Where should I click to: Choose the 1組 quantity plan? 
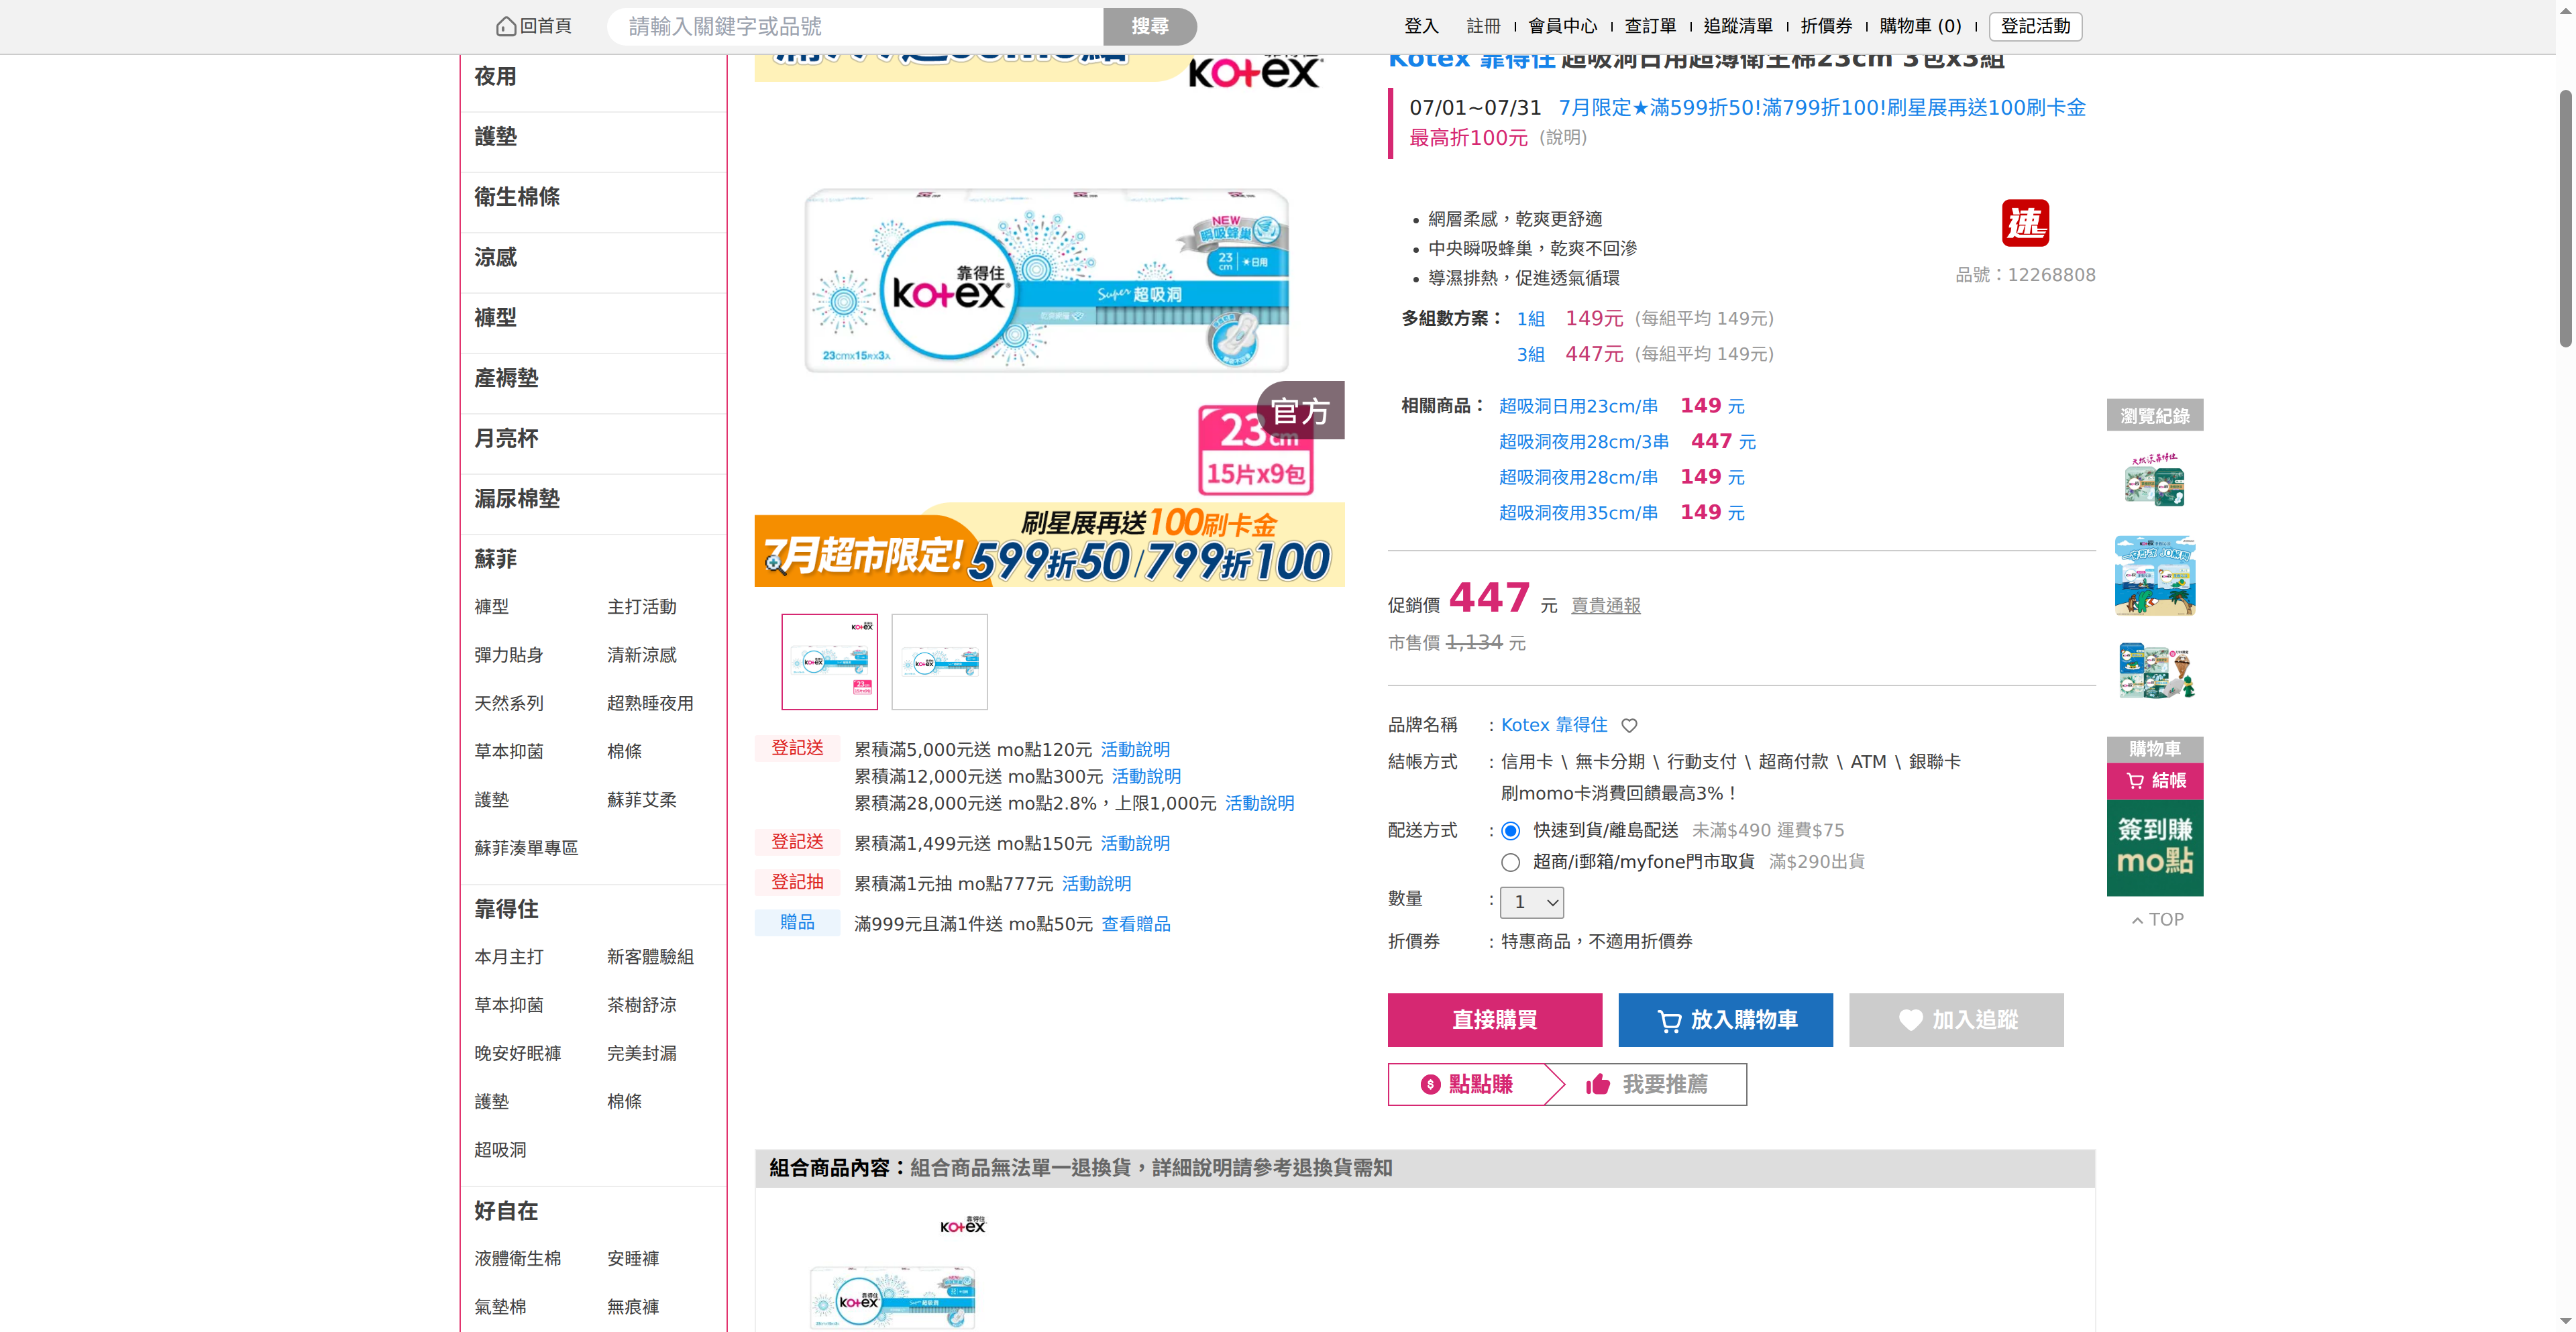click(x=1531, y=319)
